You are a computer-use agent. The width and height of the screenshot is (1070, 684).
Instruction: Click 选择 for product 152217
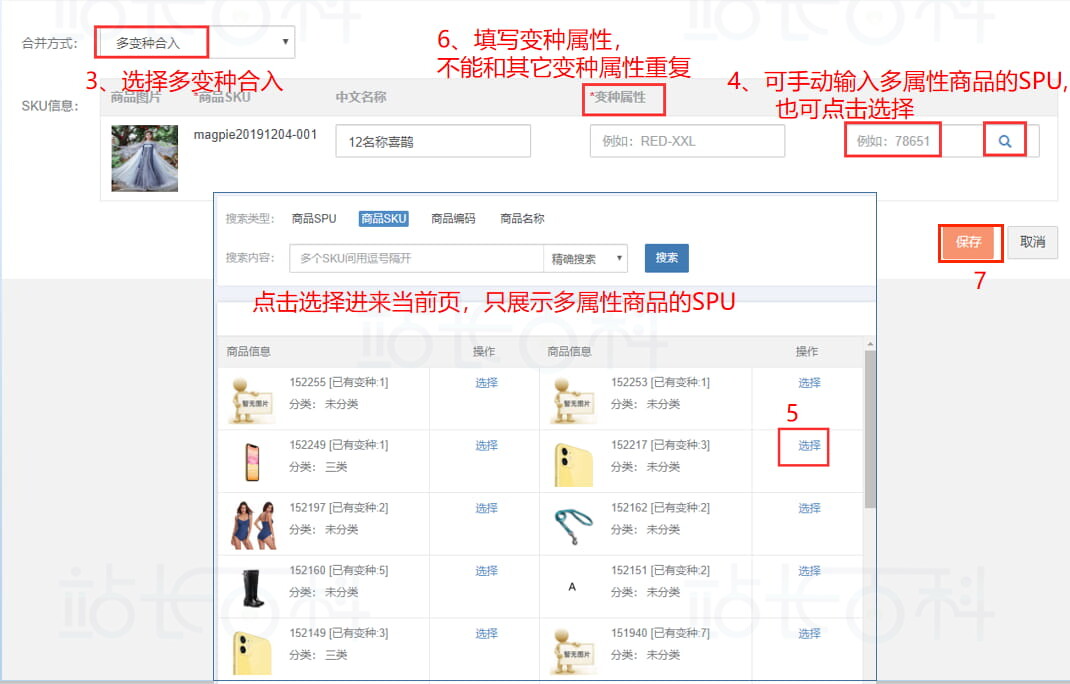pyautogui.click(x=809, y=446)
